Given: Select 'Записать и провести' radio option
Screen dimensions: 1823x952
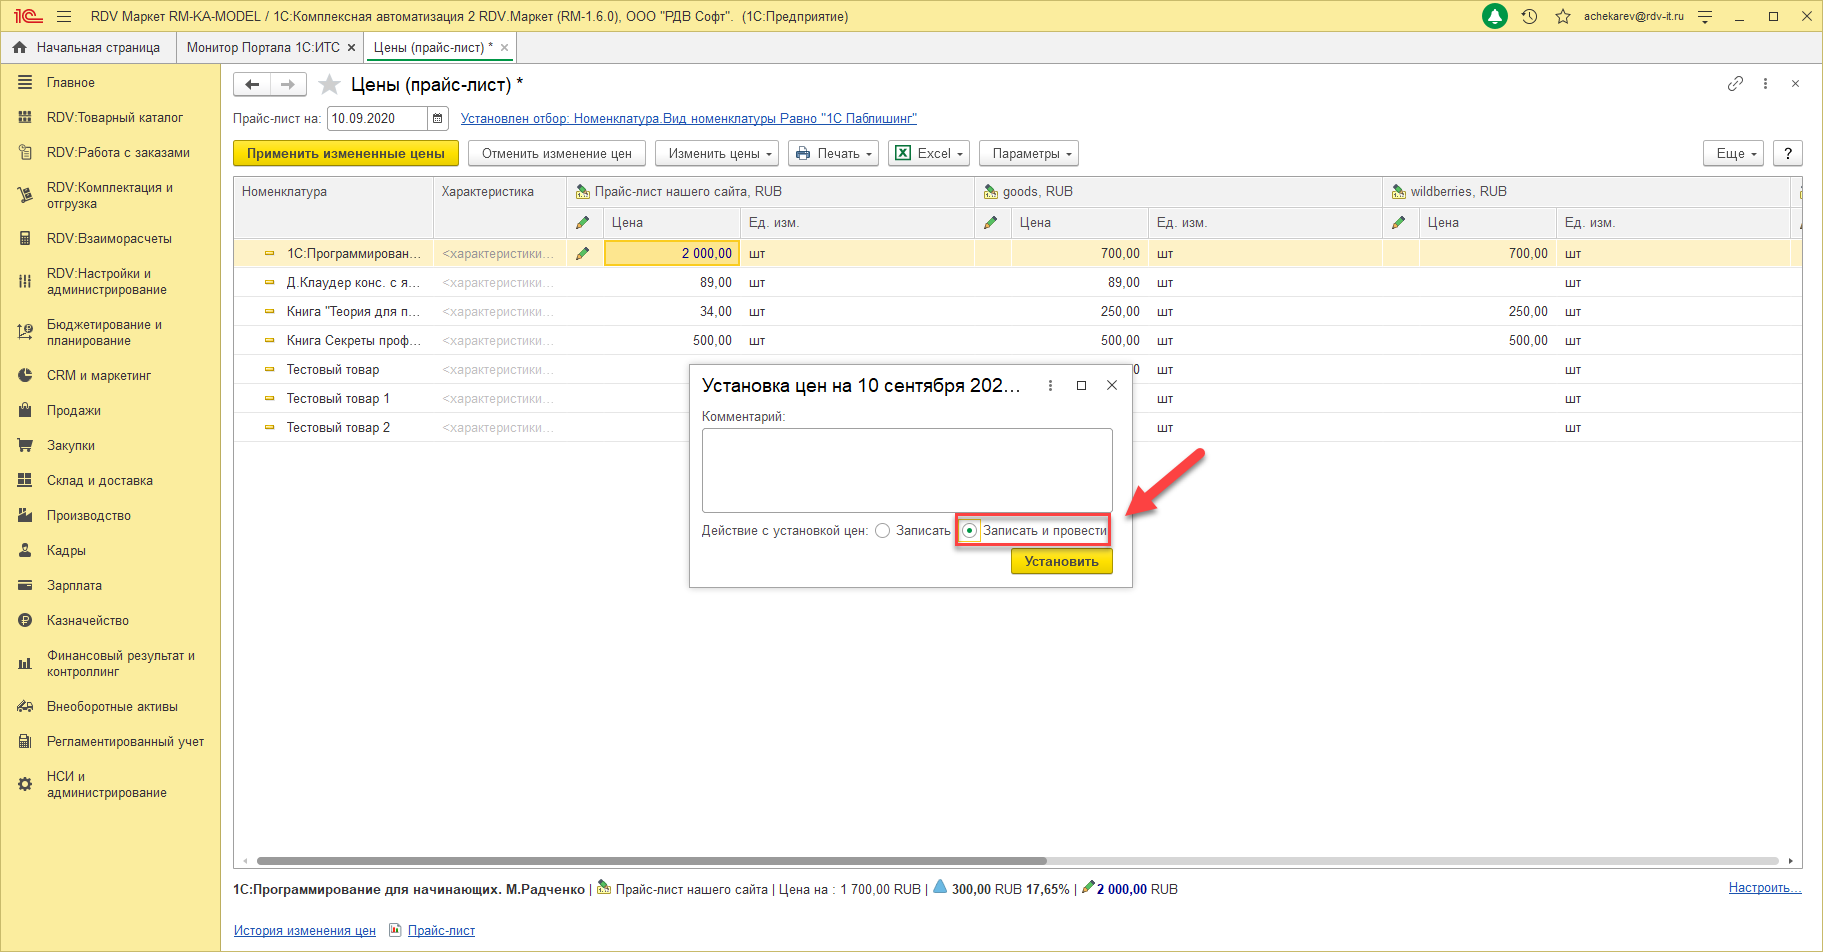Looking at the screenshot, I should pyautogui.click(x=969, y=531).
